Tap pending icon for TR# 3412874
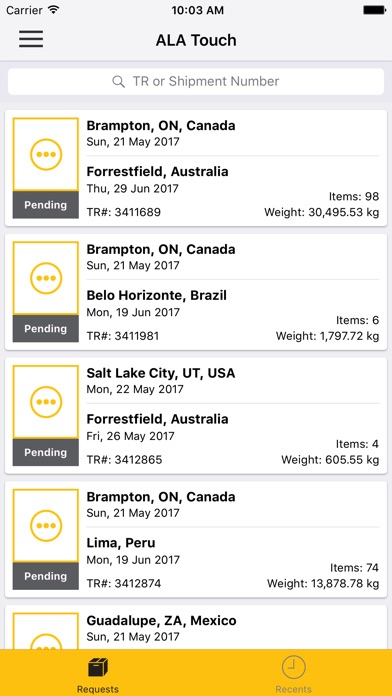 [46, 526]
